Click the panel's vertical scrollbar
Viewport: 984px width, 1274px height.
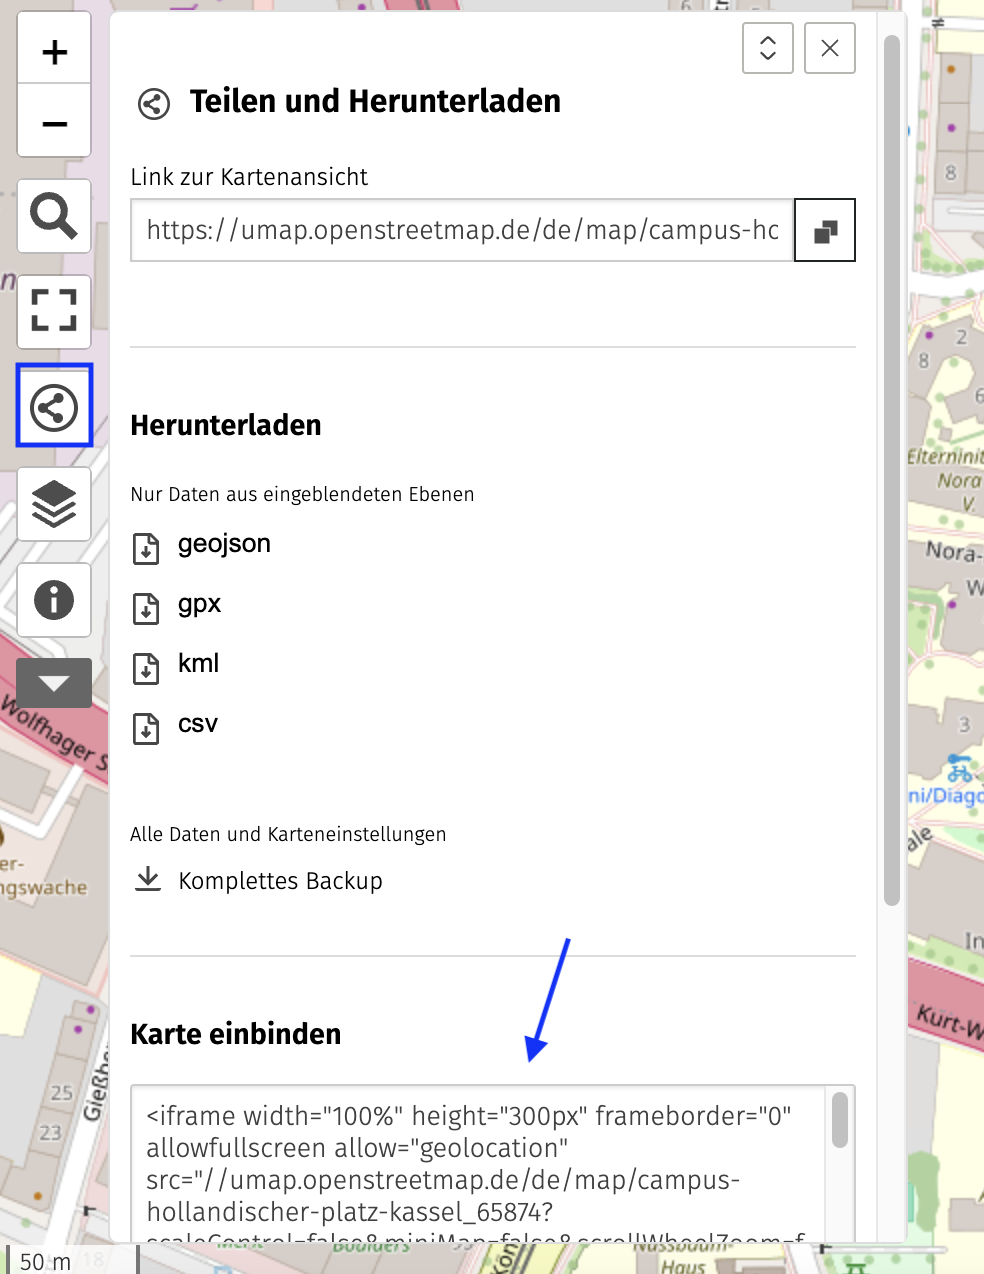892,470
